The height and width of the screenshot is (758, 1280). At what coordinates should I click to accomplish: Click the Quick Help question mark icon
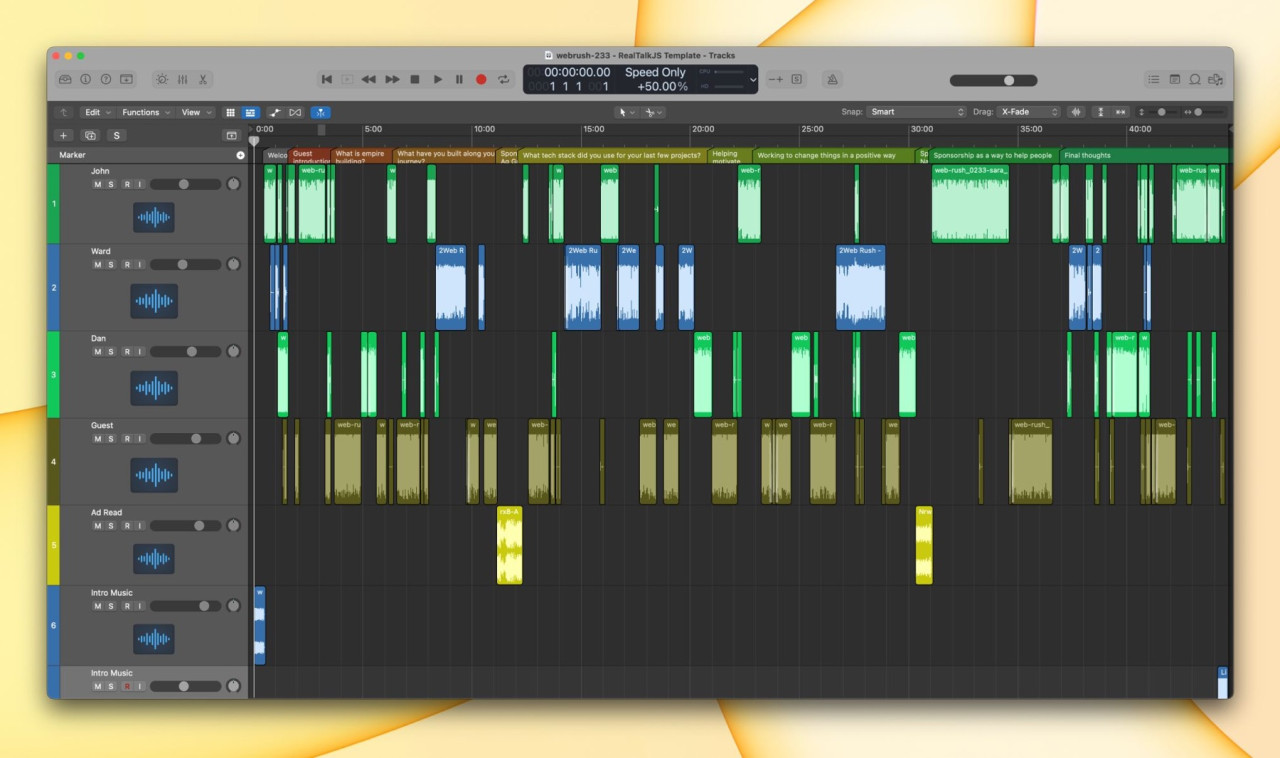(x=107, y=79)
